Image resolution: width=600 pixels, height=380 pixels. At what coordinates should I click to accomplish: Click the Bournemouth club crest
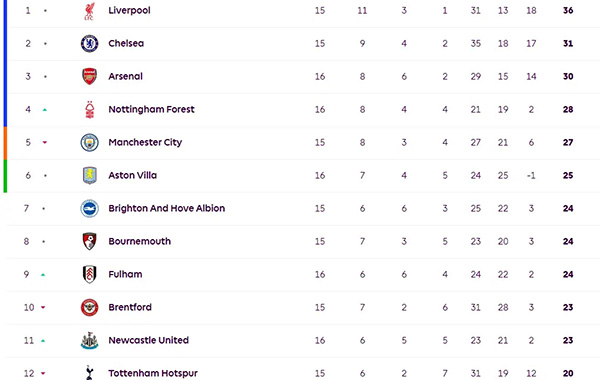90,241
